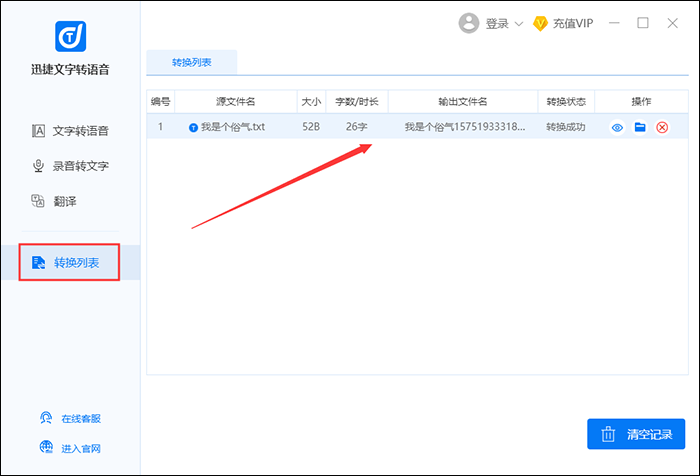700x476 pixels.
Task: Open 充值VIP
Action: pos(573,23)
